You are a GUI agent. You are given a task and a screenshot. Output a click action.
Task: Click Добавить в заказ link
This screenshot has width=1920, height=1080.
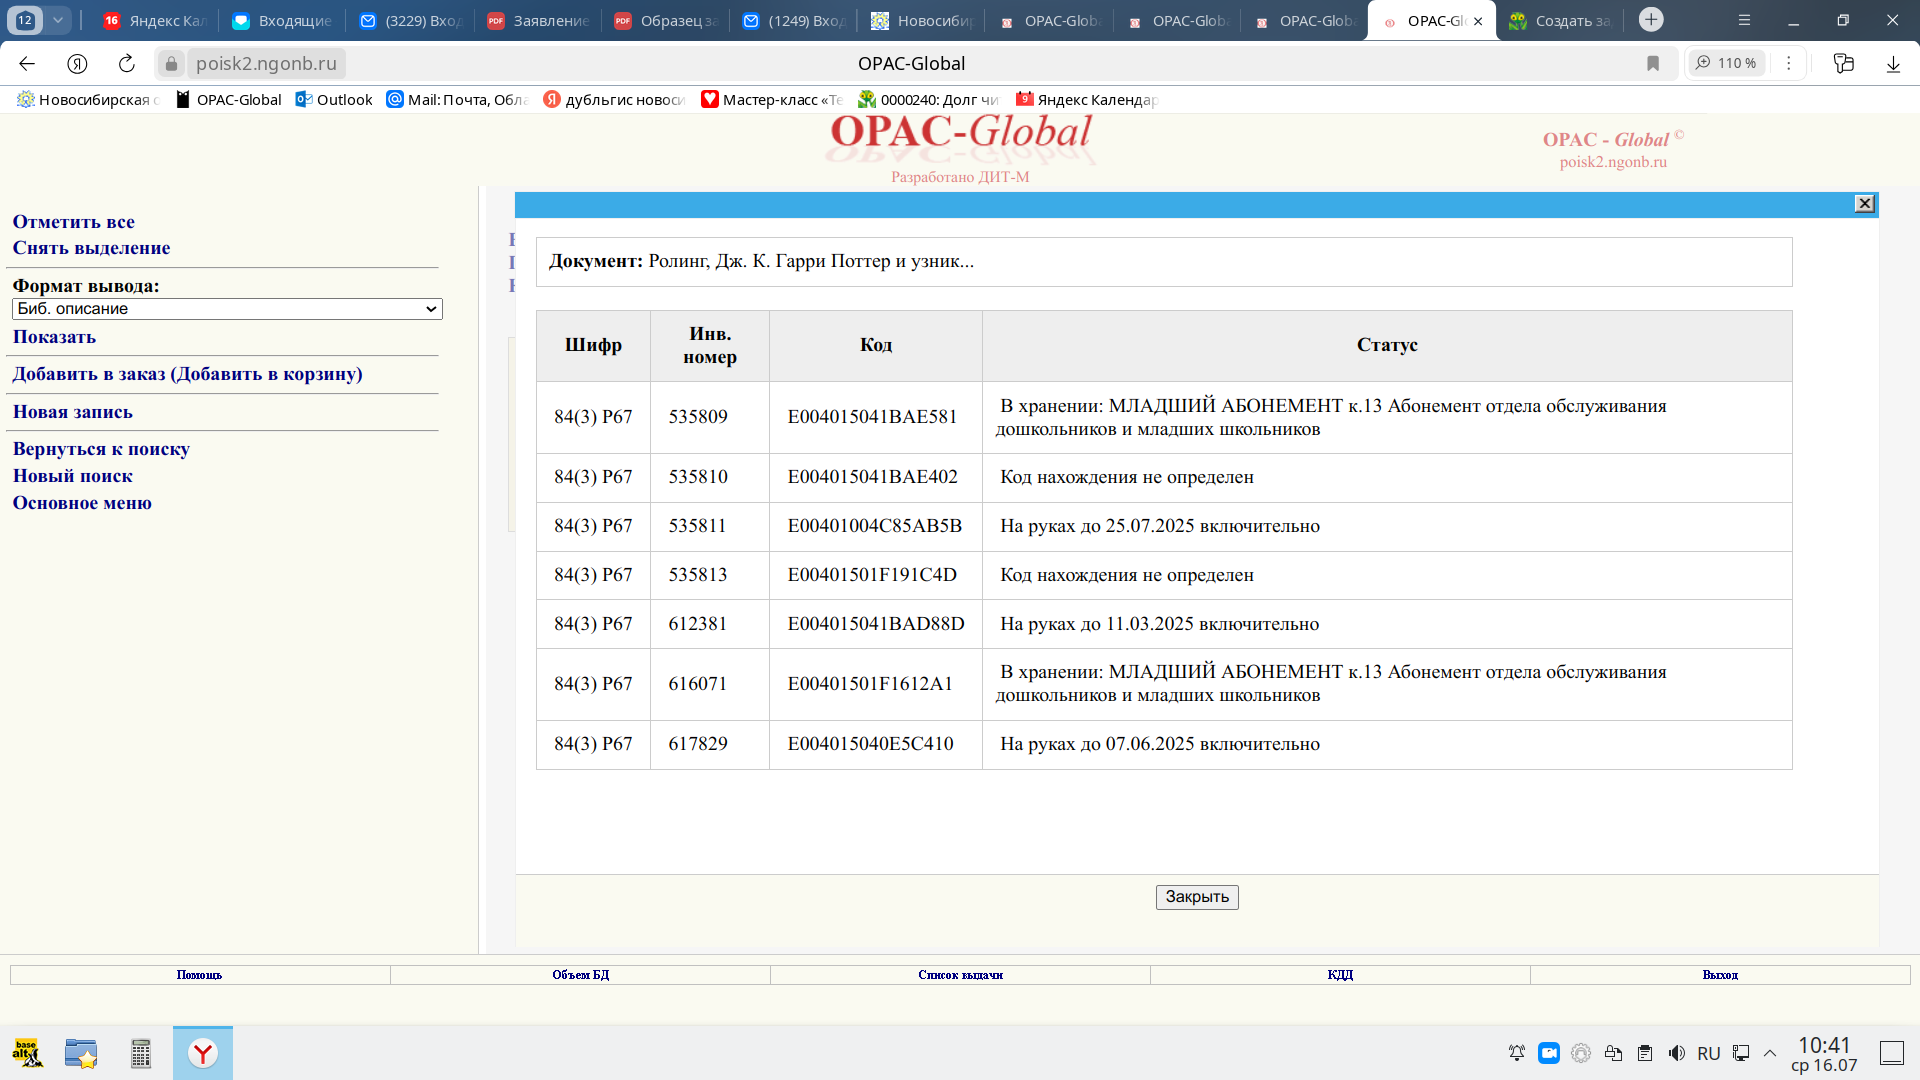tap(187, 374)
